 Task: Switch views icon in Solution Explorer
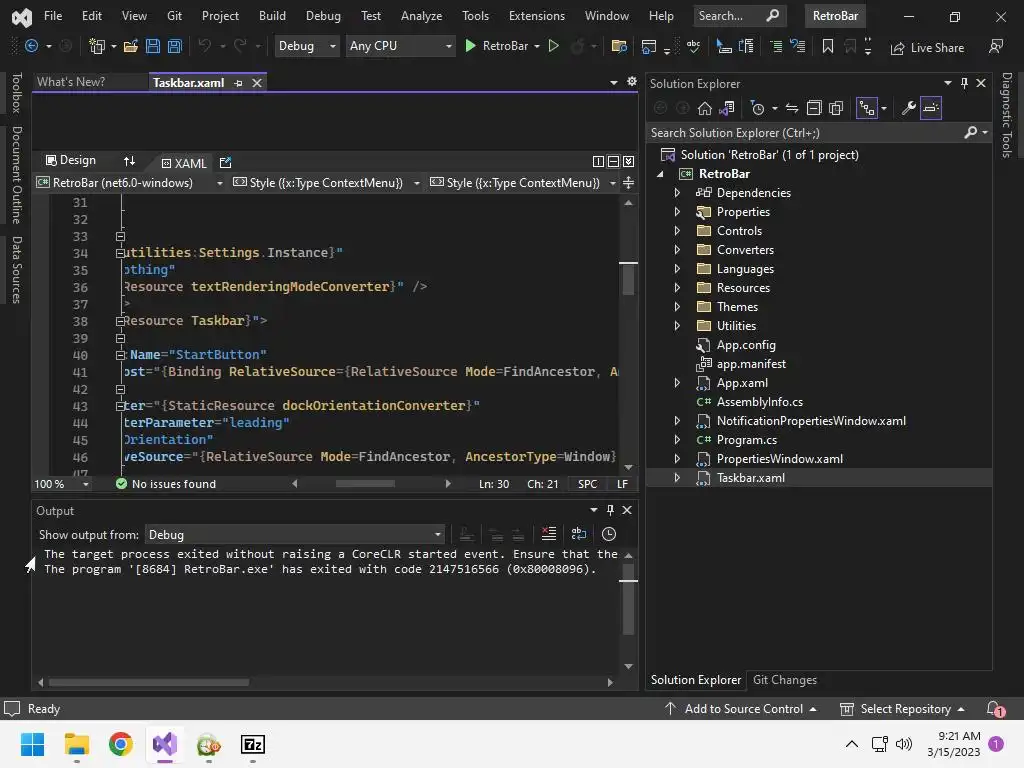click(727, 108)
